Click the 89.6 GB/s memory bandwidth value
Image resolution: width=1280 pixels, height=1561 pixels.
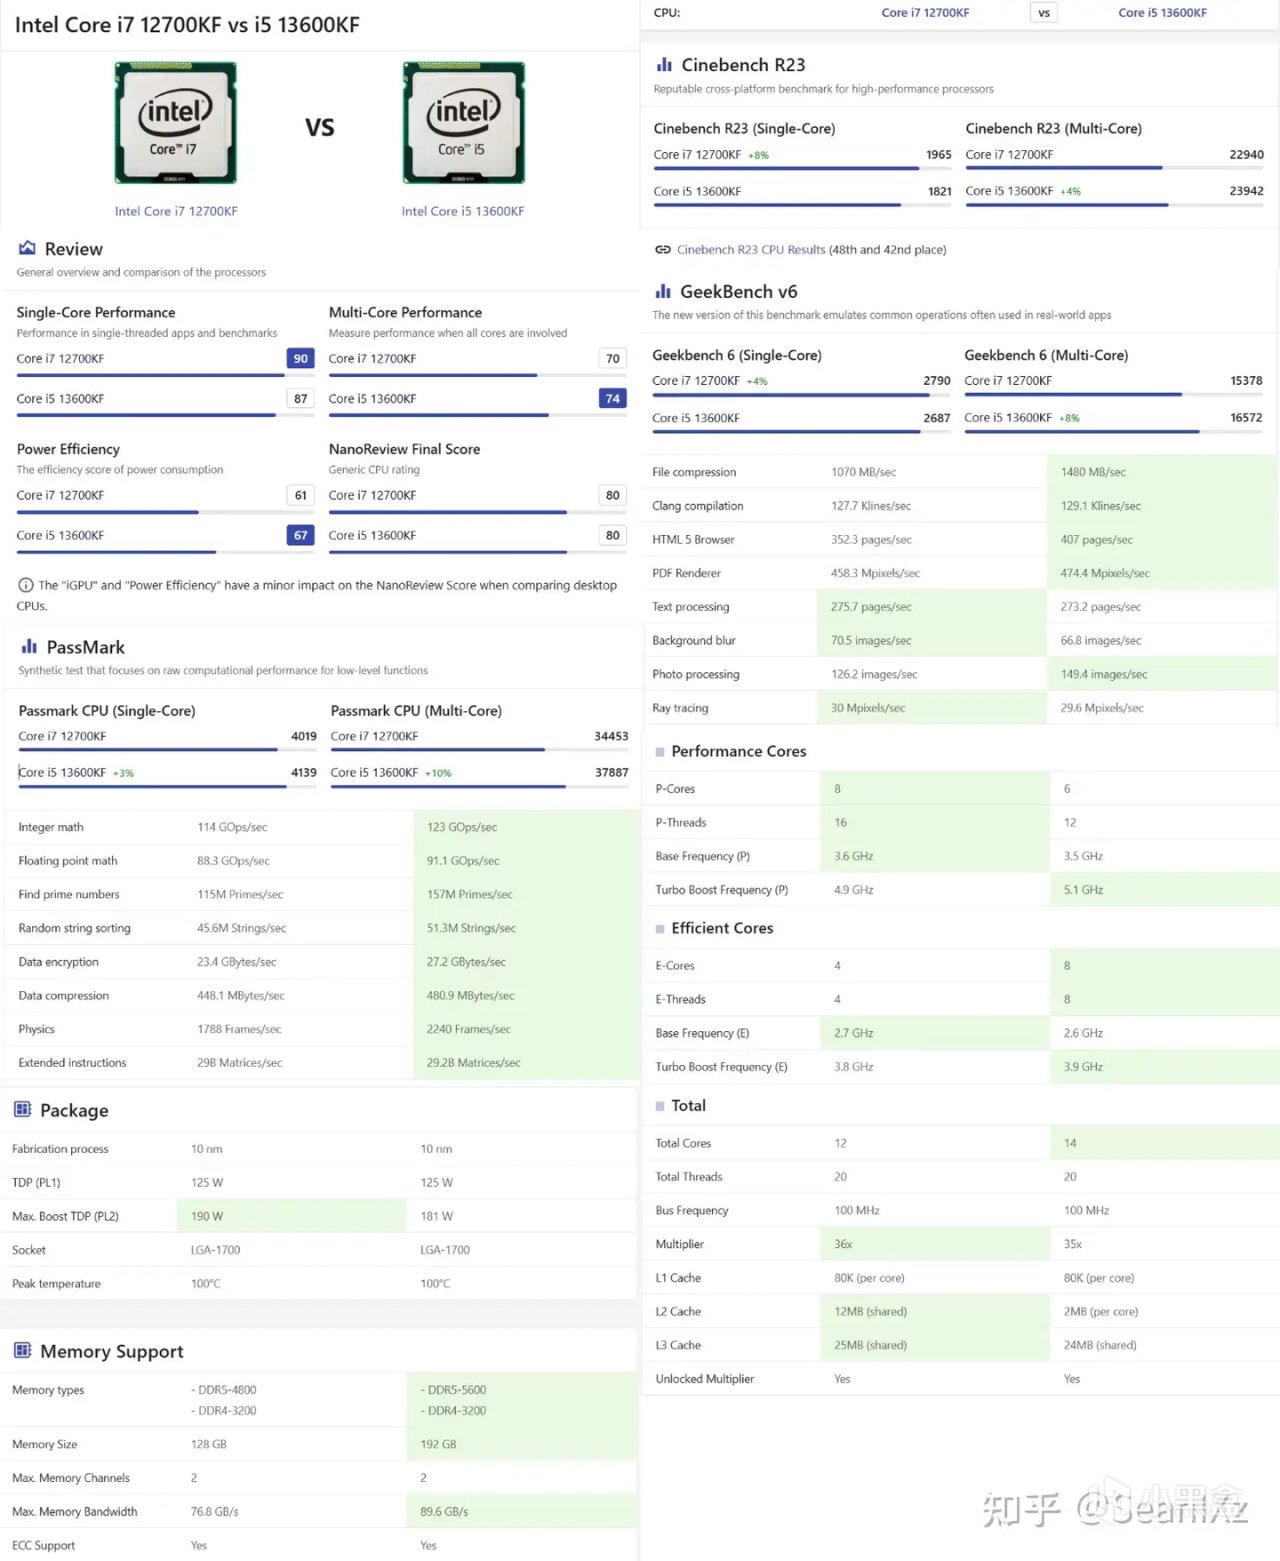tap(445, 1512)
